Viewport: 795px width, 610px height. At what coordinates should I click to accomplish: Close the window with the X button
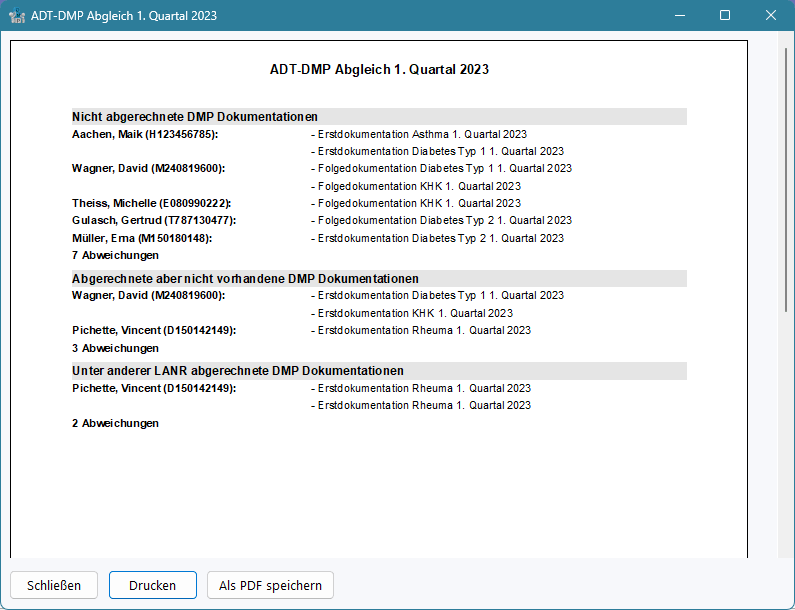tap(771, 16)
